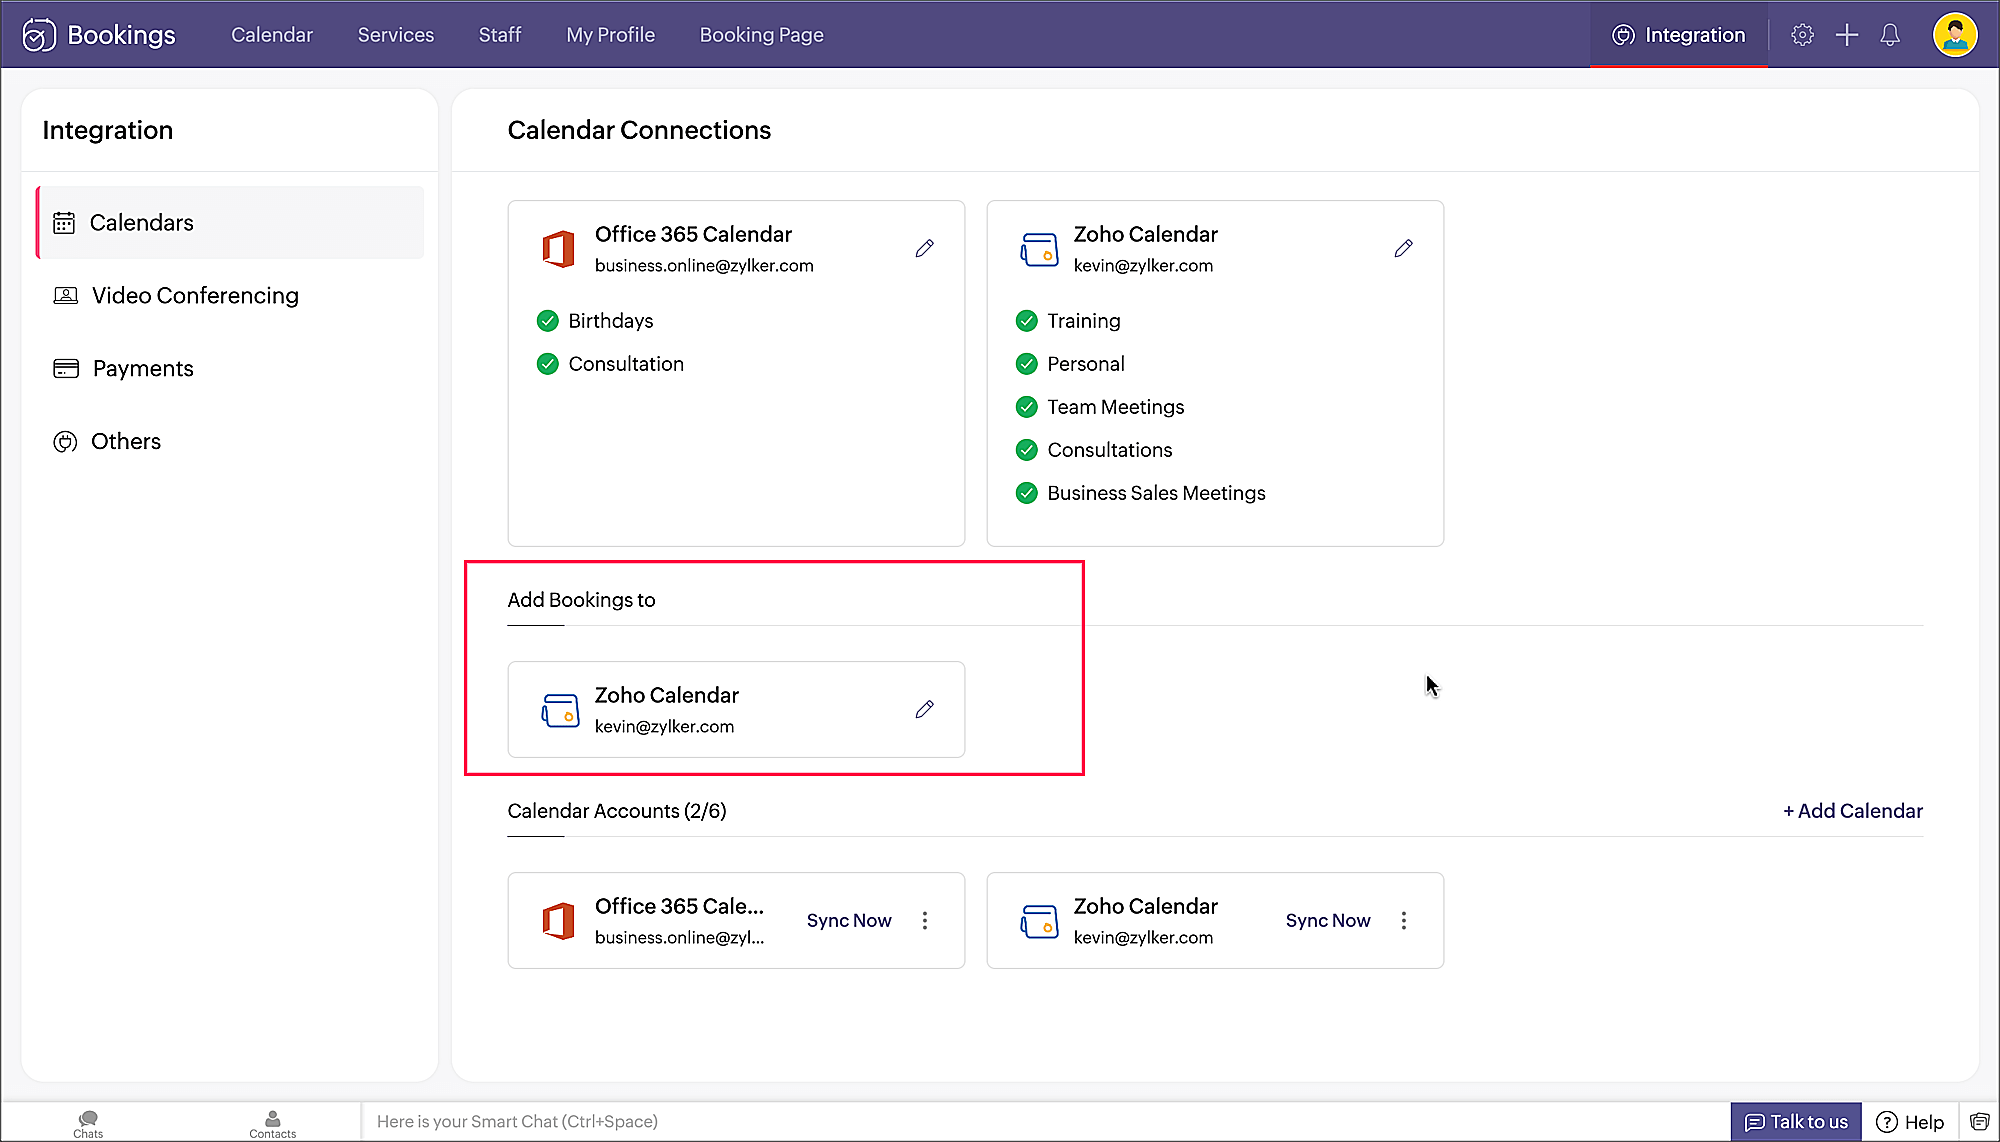Edit the top Zoho Calendar connection pencil
Screen dimensions: 2000x1142
(1404, 248)
